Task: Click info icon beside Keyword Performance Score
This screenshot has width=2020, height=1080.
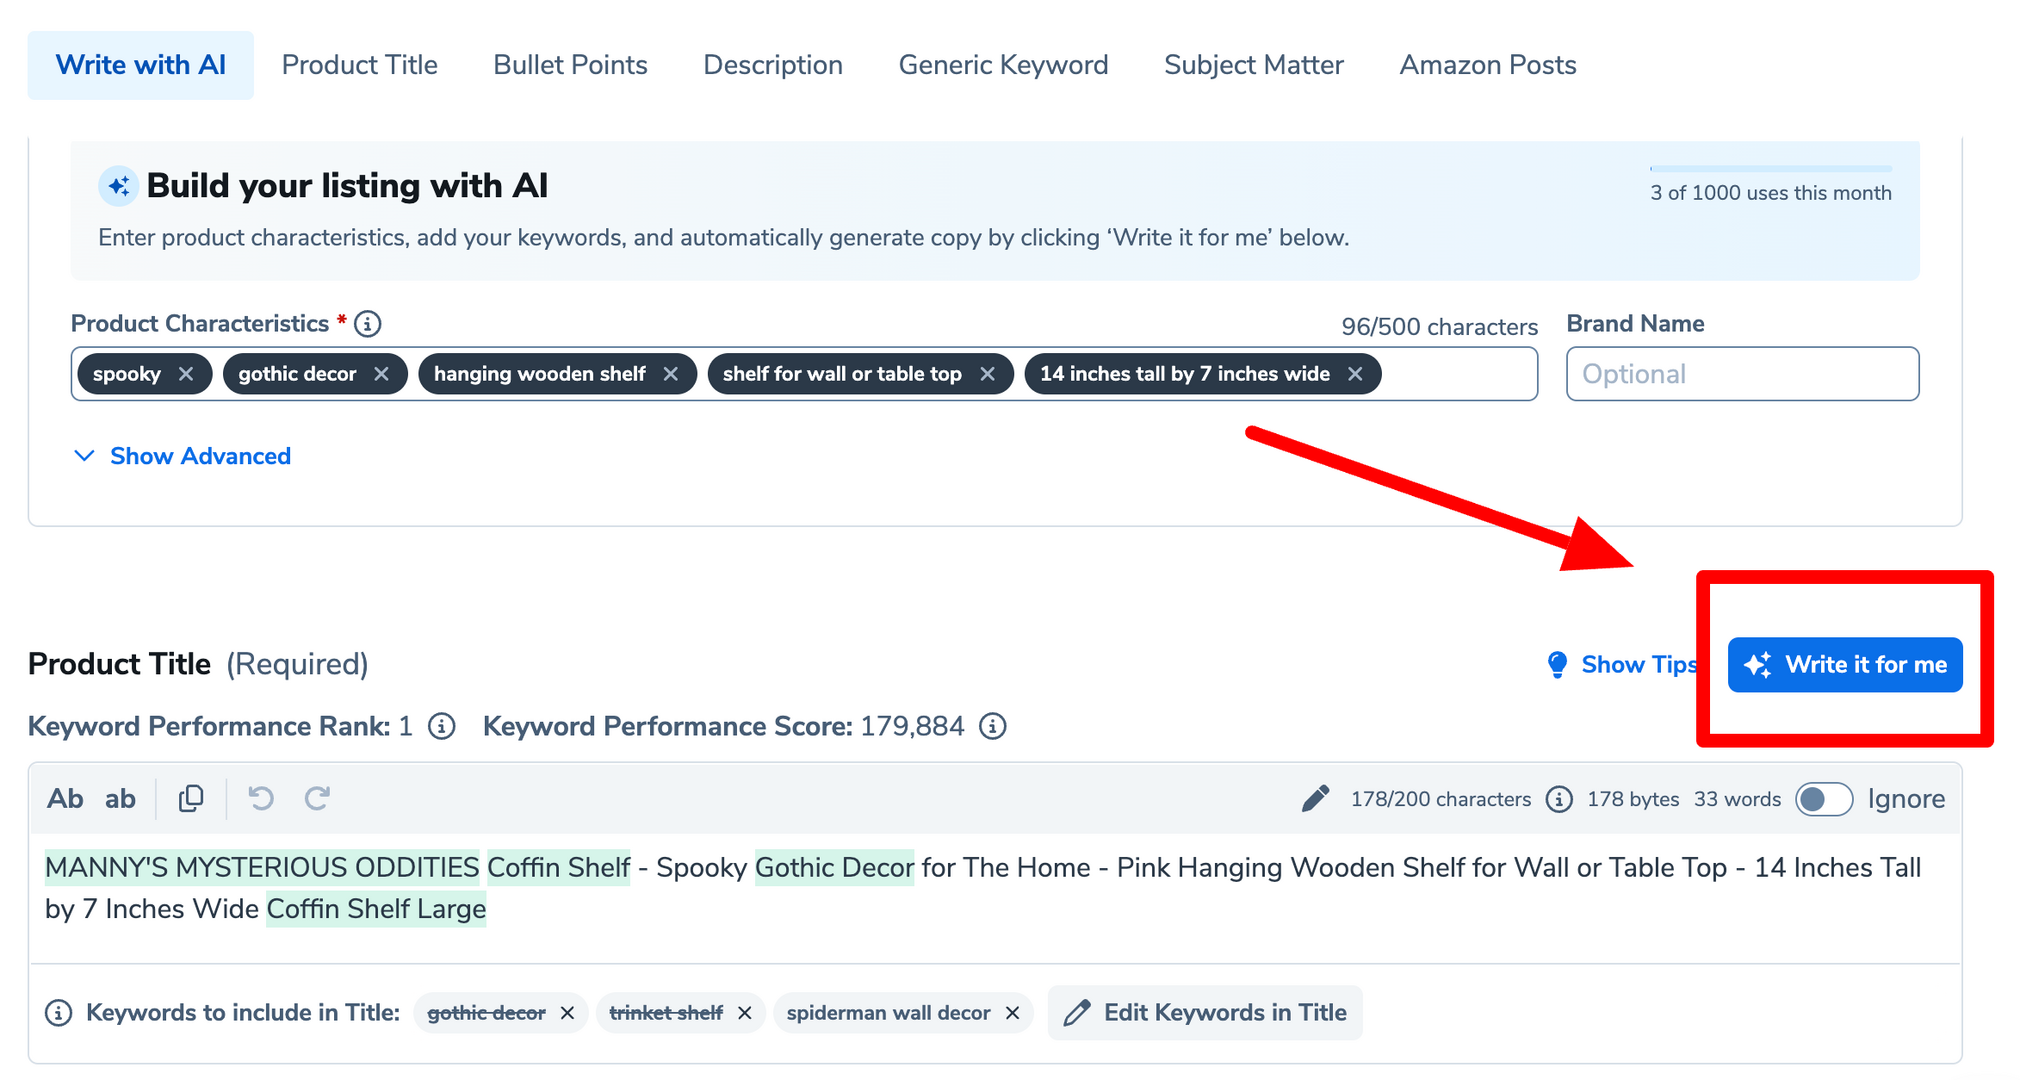Action: (x=992, y=726)
